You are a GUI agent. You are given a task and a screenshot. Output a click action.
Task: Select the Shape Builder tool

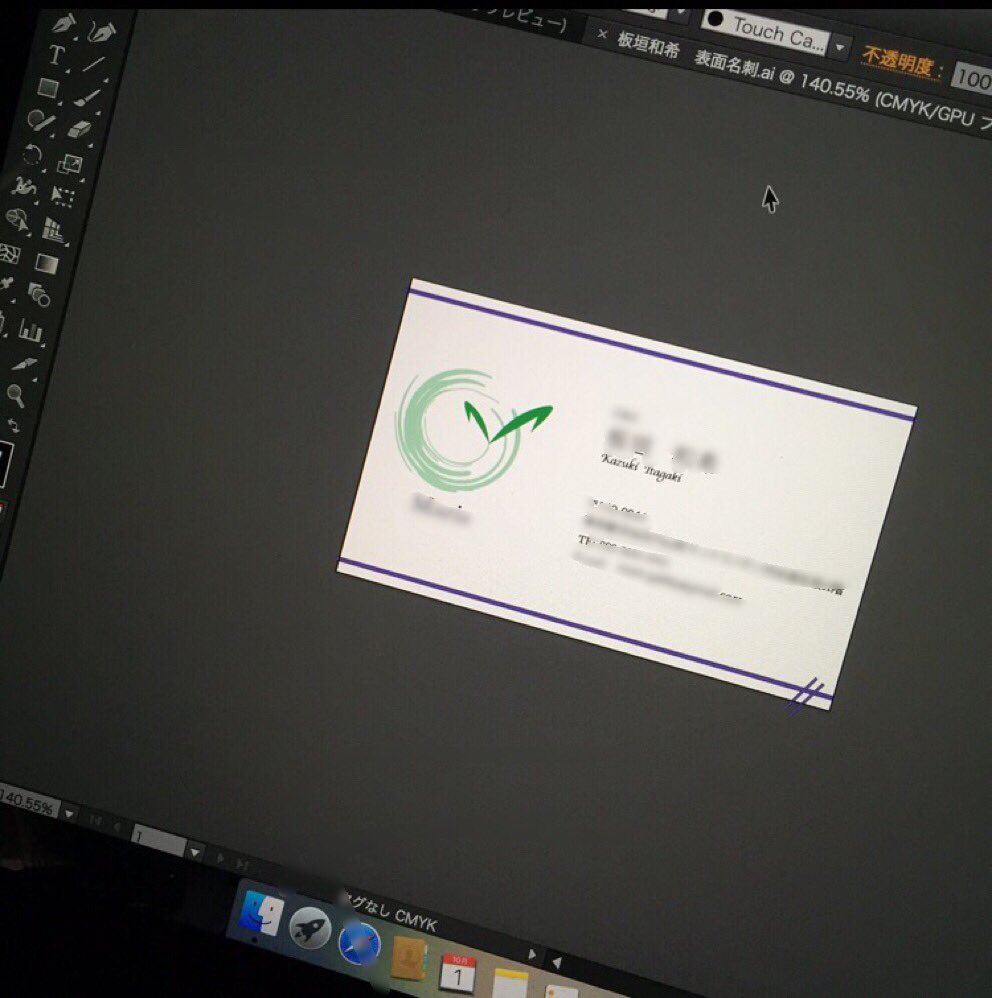(17, 221)
